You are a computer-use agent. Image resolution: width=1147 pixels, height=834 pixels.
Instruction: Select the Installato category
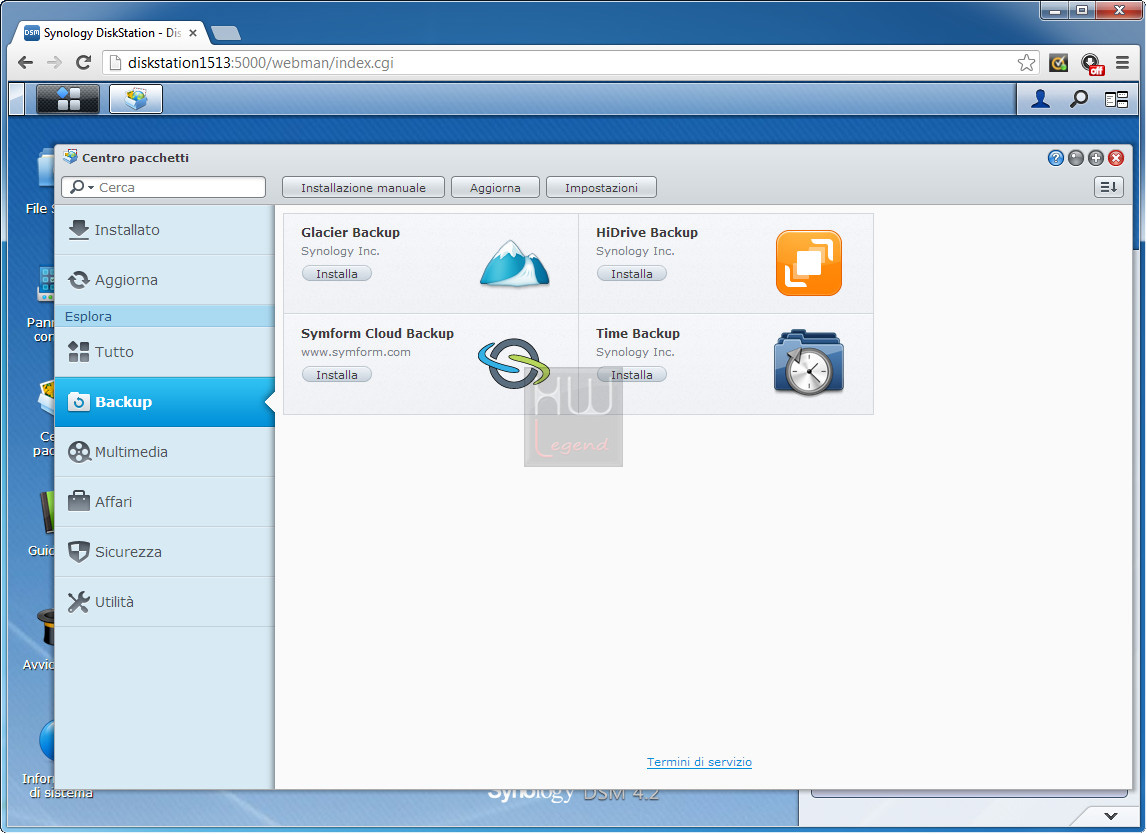point(165,230)
